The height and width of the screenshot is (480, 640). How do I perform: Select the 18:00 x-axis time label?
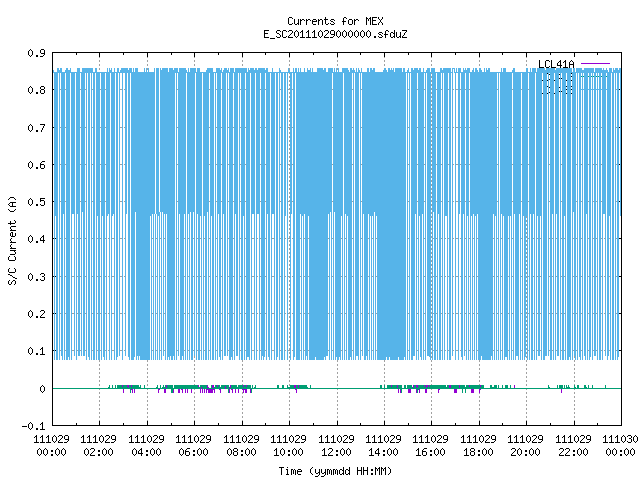click(478, 452)
